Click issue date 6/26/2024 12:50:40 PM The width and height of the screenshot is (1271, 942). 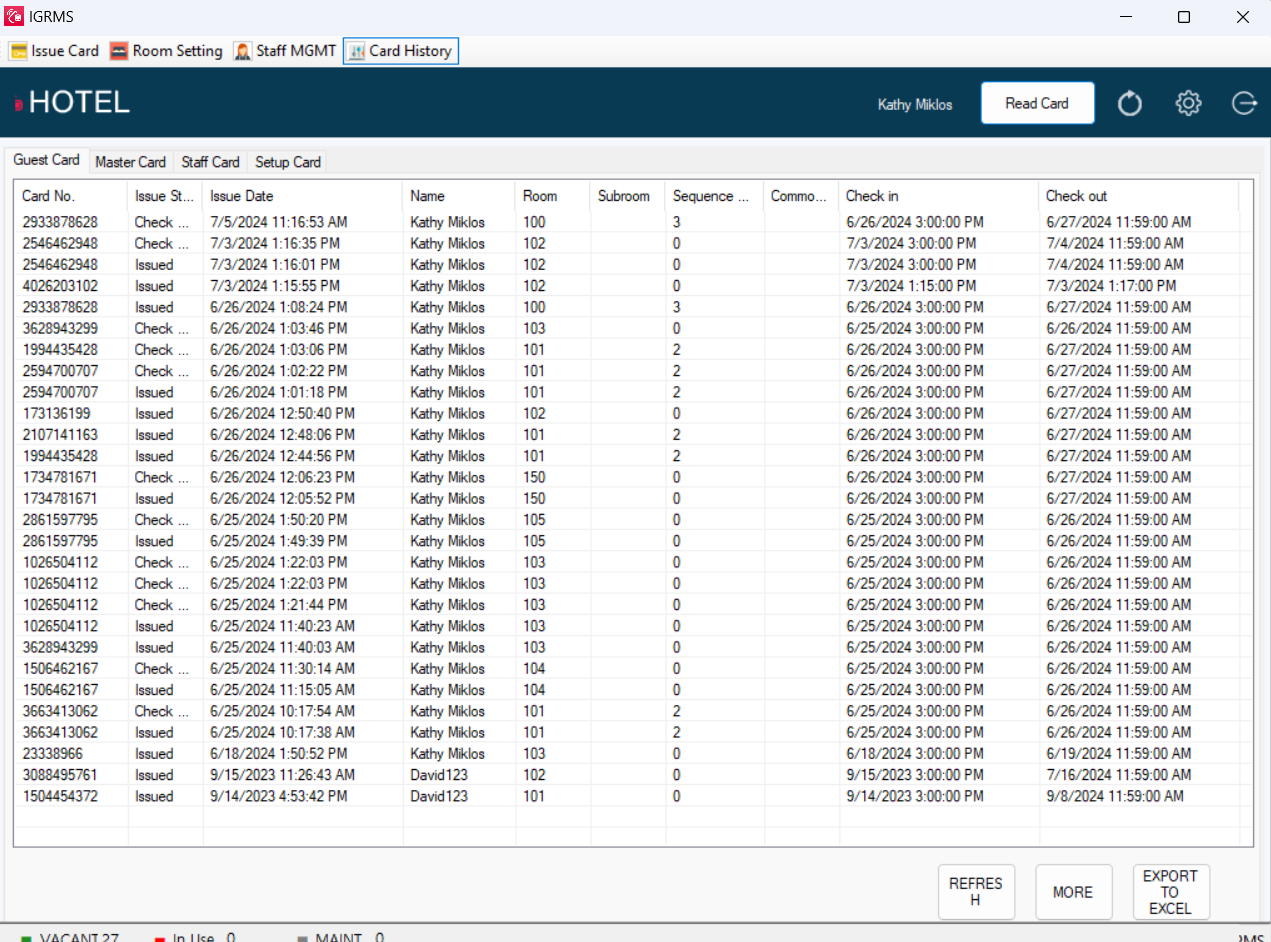[282, 413]
